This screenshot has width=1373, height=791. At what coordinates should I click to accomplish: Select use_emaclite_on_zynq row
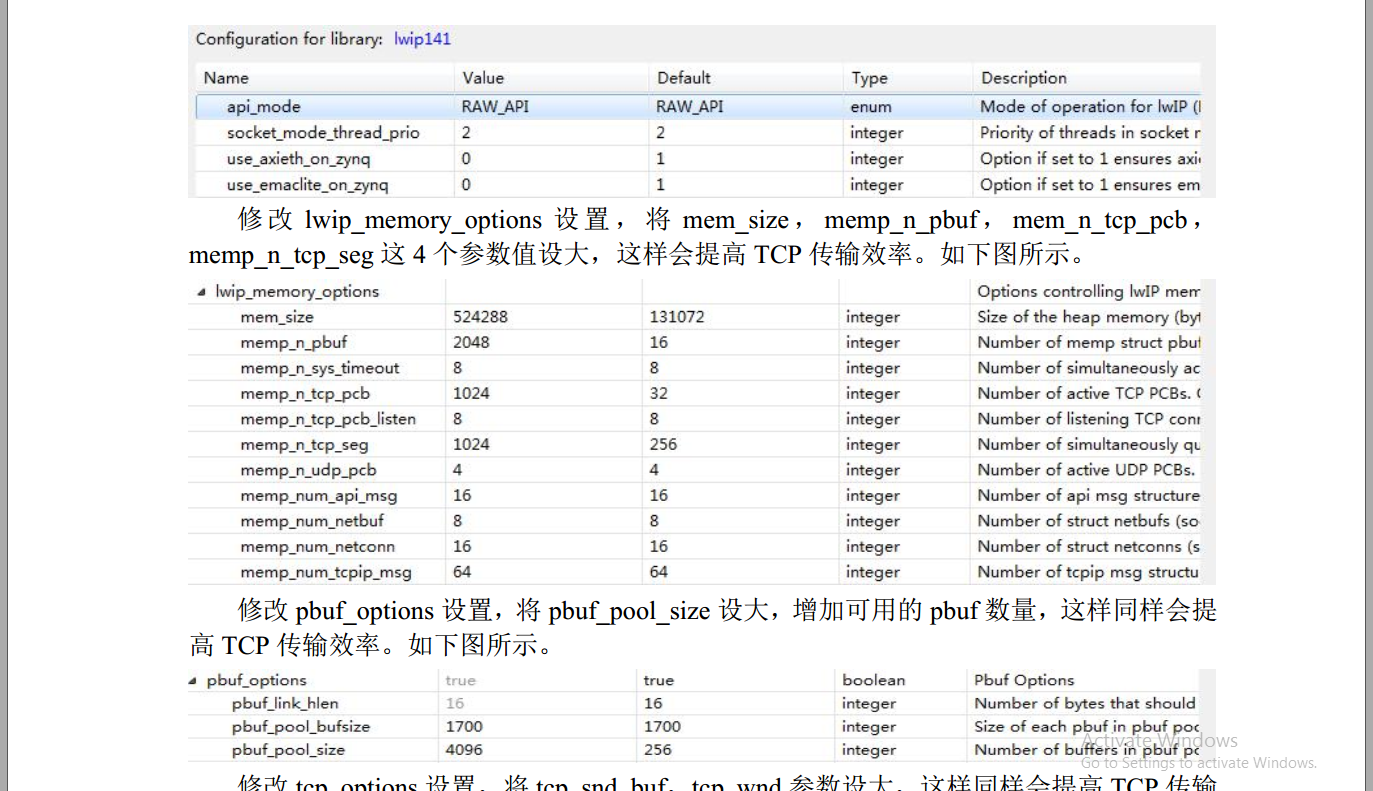click(x=307, y=185)
